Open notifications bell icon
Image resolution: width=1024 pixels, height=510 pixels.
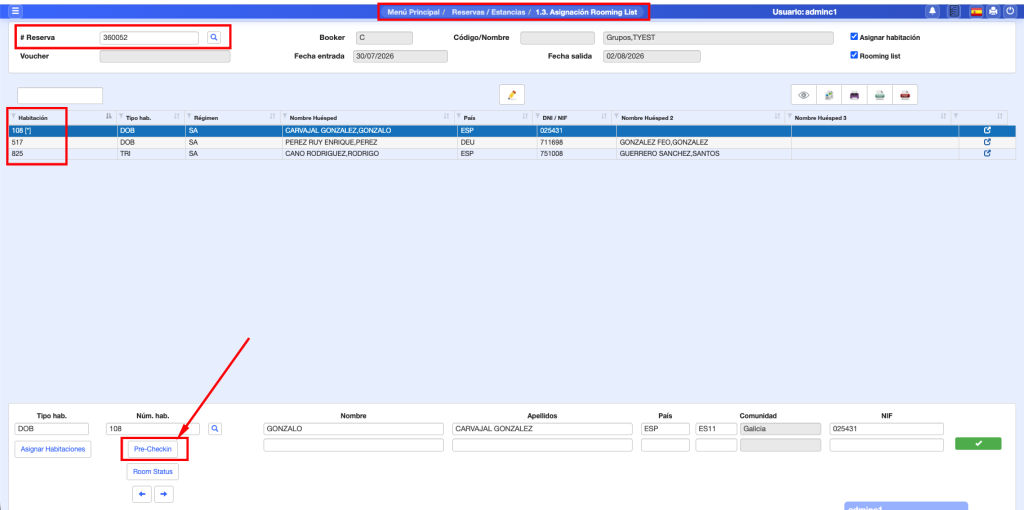[x=933, y=12]
